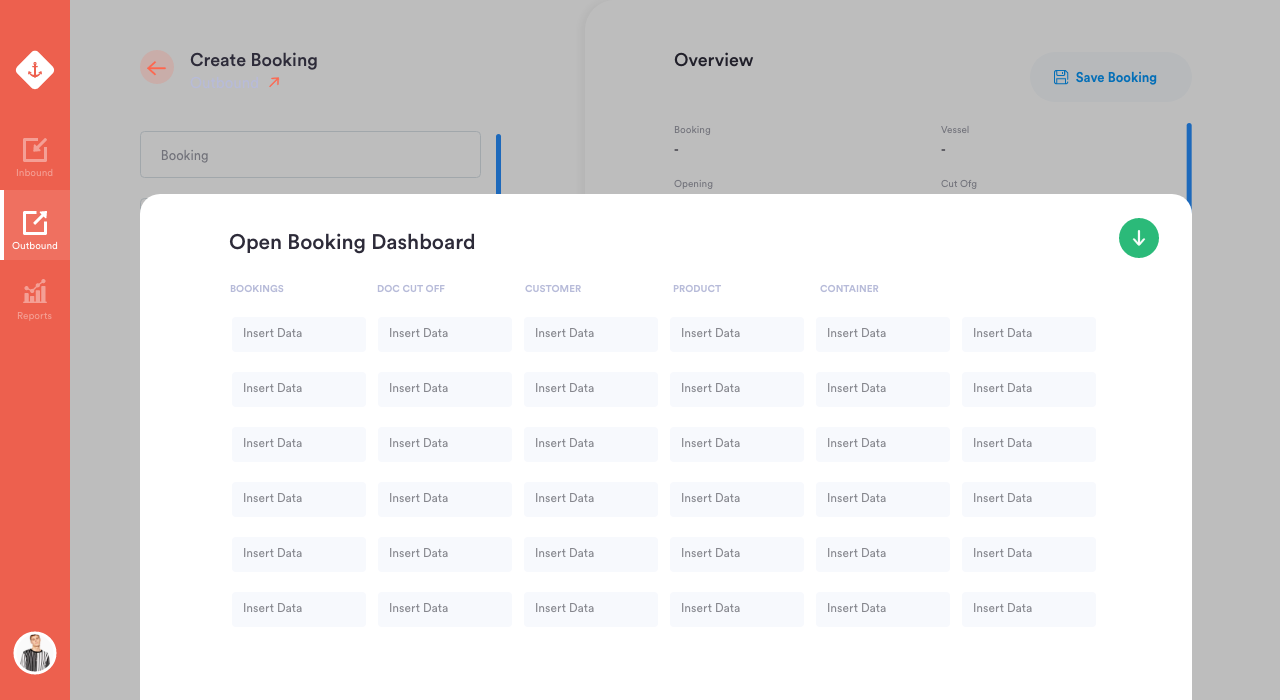Click the orange external link arrow icon
This screenshot has height=700, width=1280.
(274, 83)
